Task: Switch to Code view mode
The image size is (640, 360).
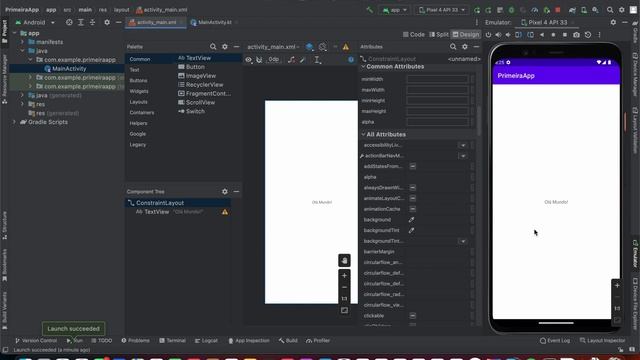Action: click(x=413, y=35)
